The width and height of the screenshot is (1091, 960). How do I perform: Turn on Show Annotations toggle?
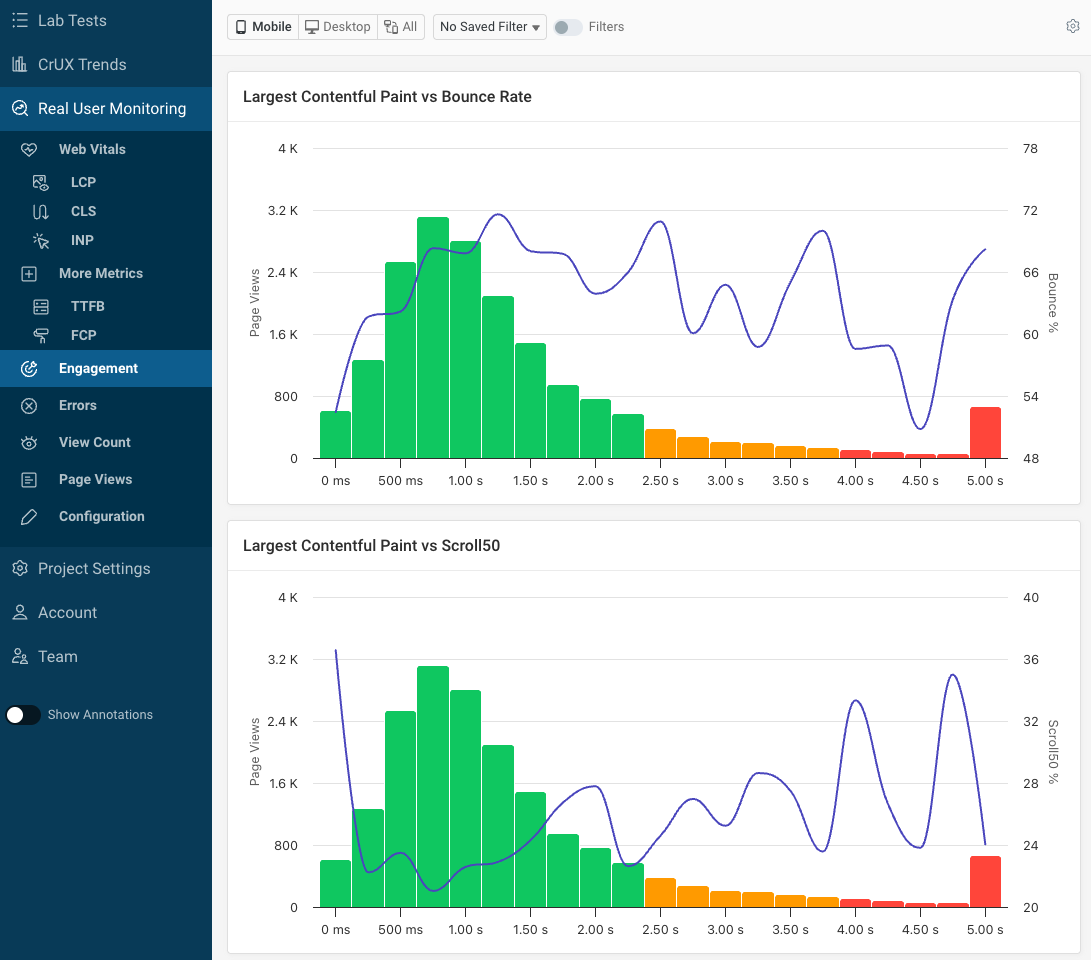click(23, 715)
